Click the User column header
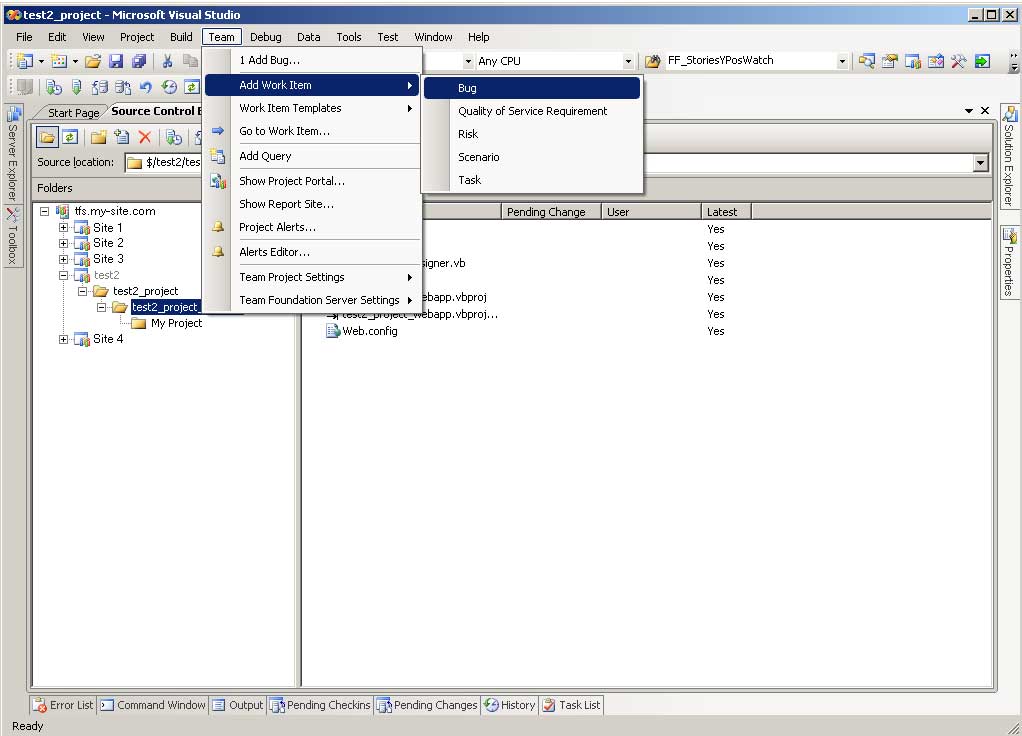This screenshot has height=736, width=1022. 651,212
